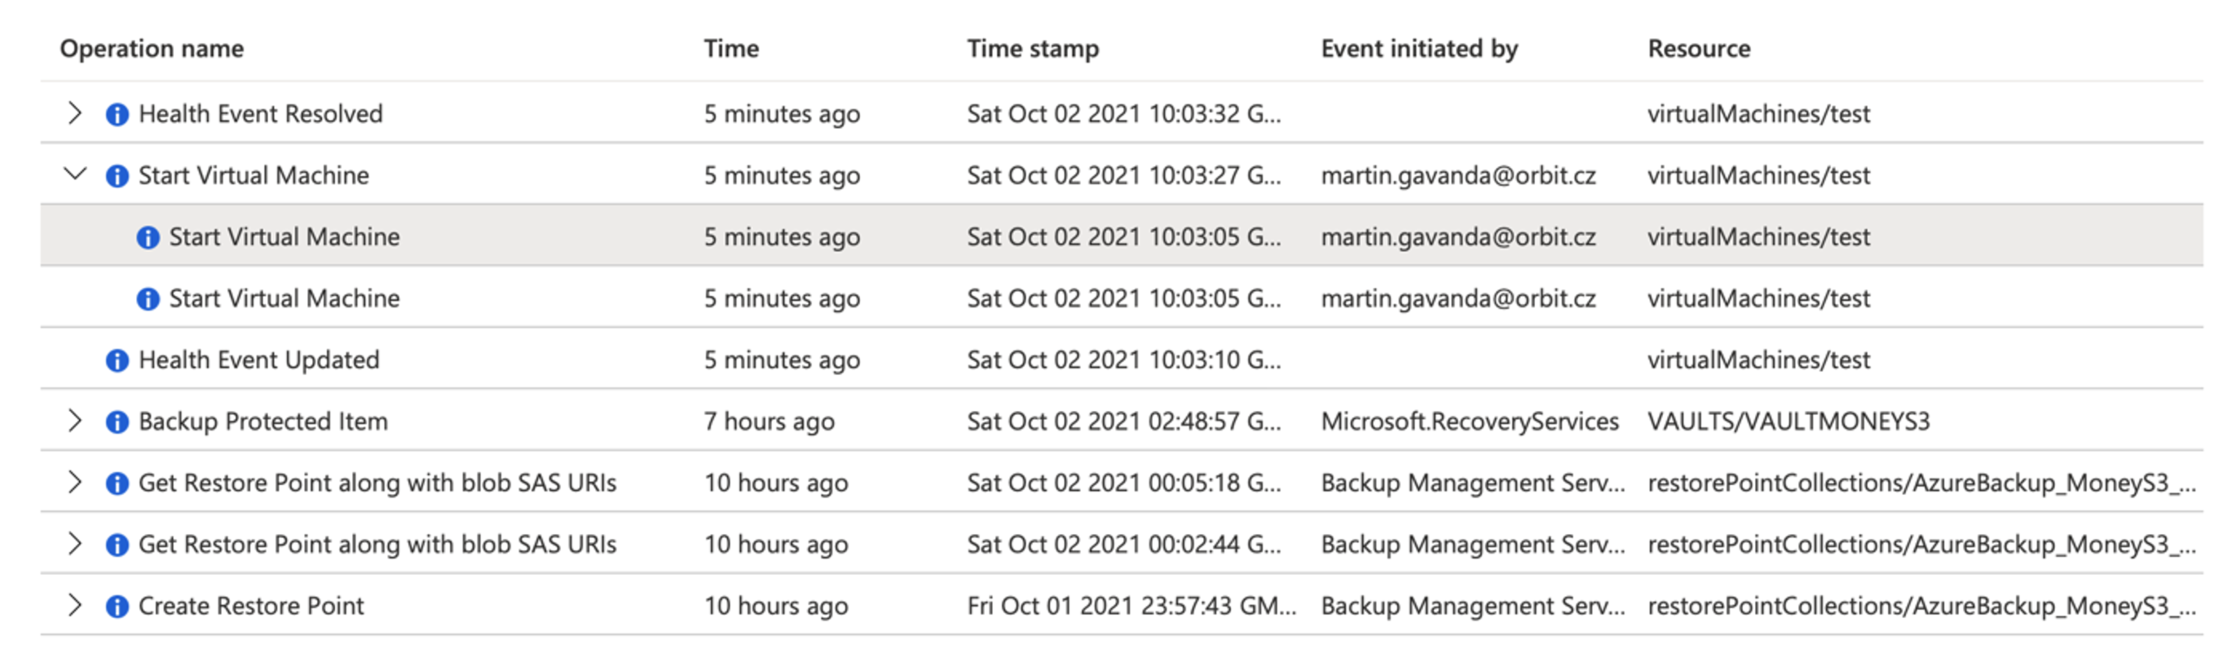Click info icon of expanded Start Virtual Machine parent
The height and width of the screenshot is (649, 2232).
[x=117, y=176]
